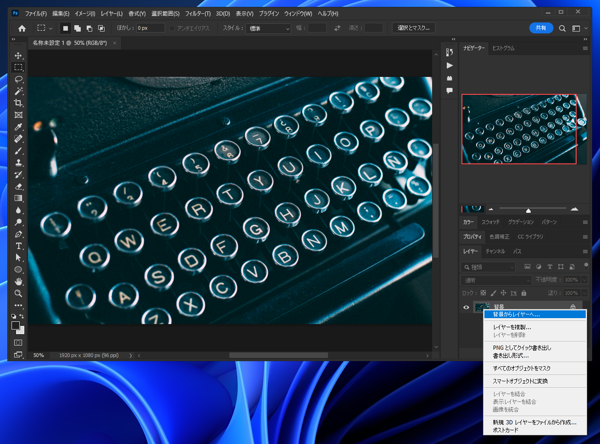
Task: Select the Gradient tool
Action: click(x=18, y=198)
